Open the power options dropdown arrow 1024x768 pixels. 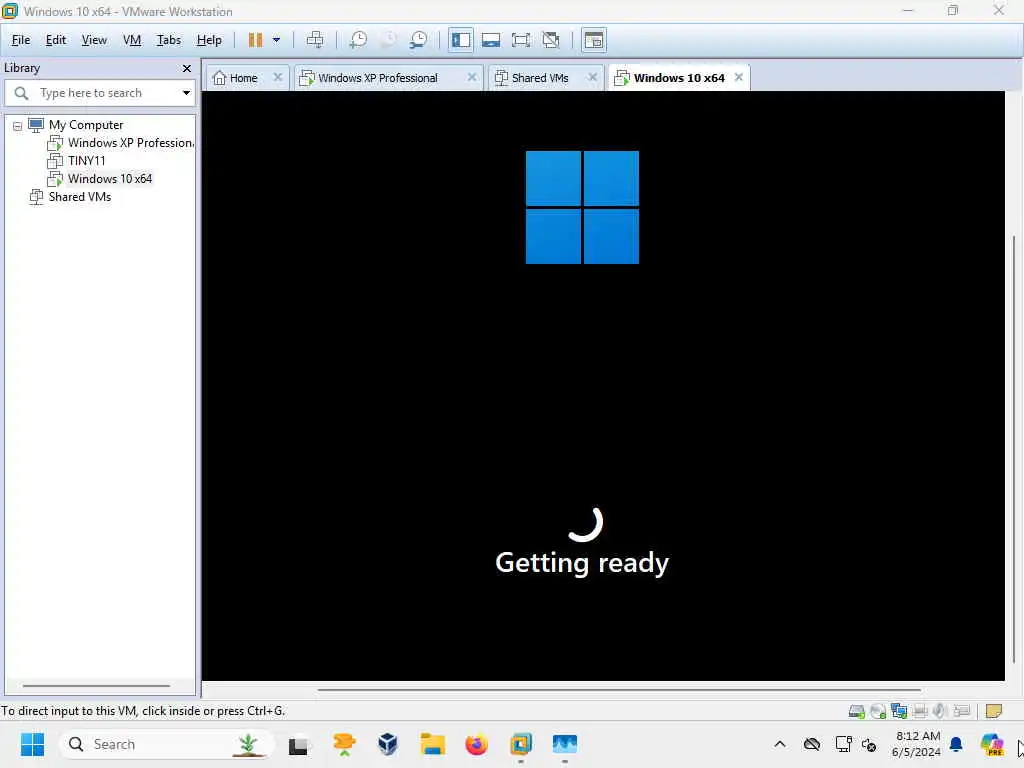276,40
